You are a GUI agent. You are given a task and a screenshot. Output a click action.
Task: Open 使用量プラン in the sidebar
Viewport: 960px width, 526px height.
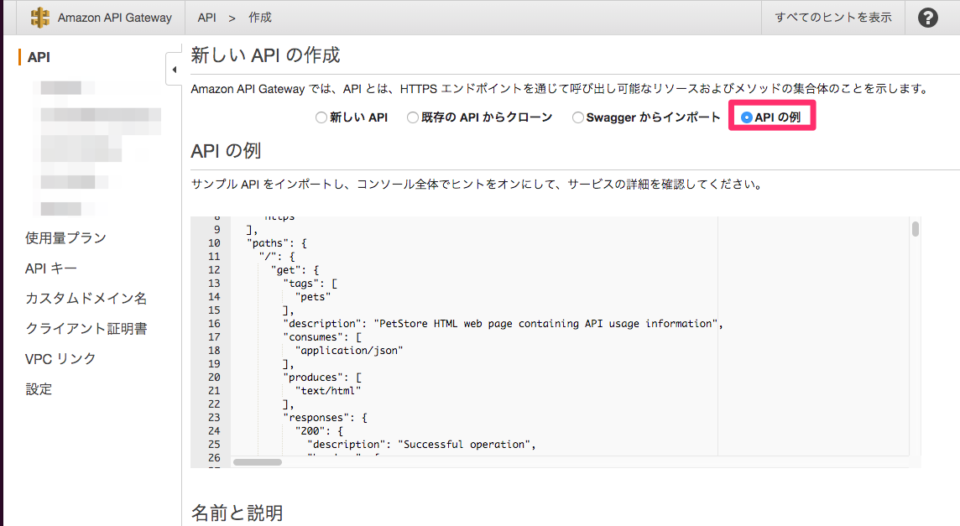pyautogui.click(x=66, y=238)
